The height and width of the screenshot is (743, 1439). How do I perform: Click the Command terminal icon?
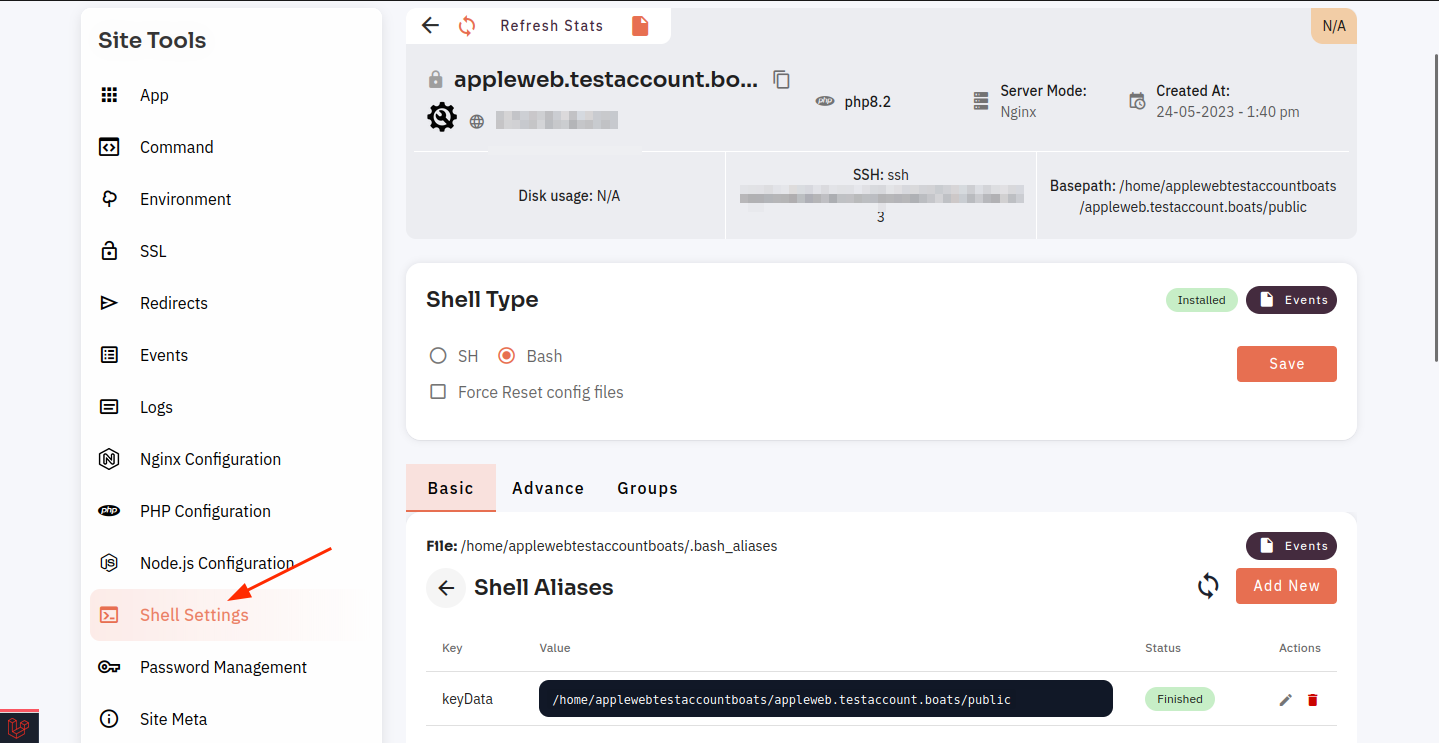tap(109, 147)
